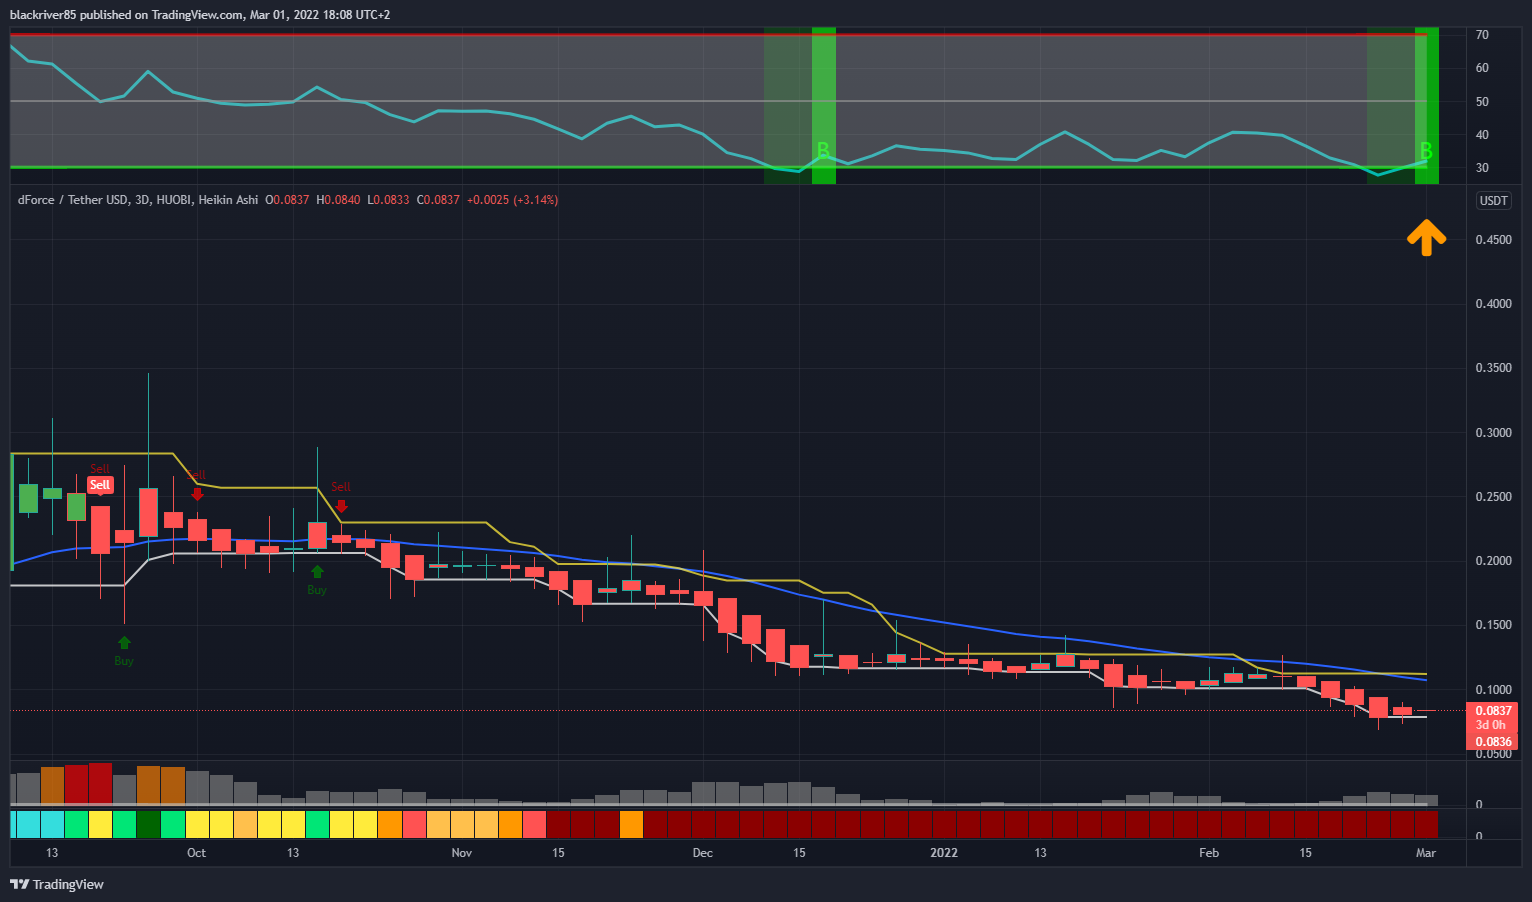Click the red Sell arrow near Oct
This screenshot has width=1532, height=902.
(x=197, y=493)
